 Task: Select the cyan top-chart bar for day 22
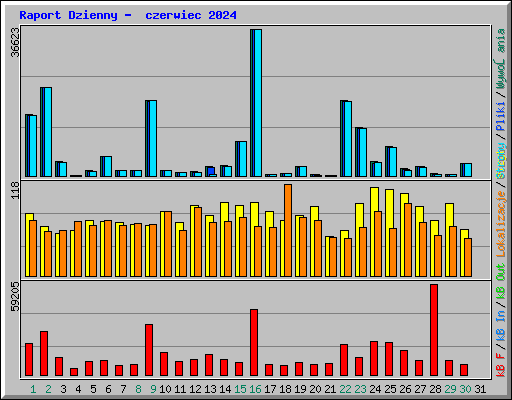348,139
